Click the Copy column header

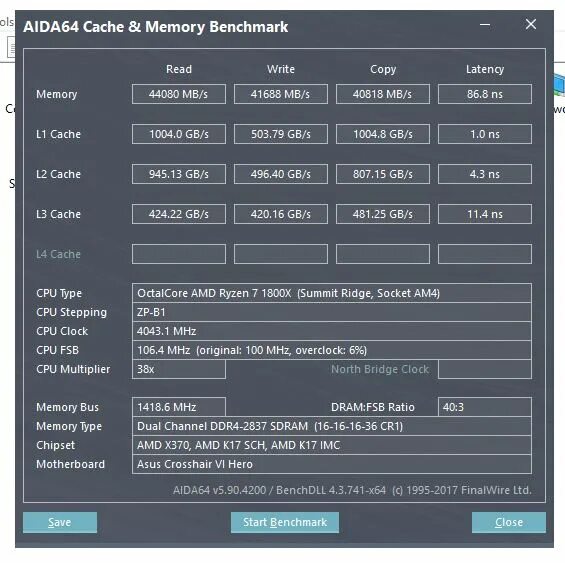(x=383, y=69)
